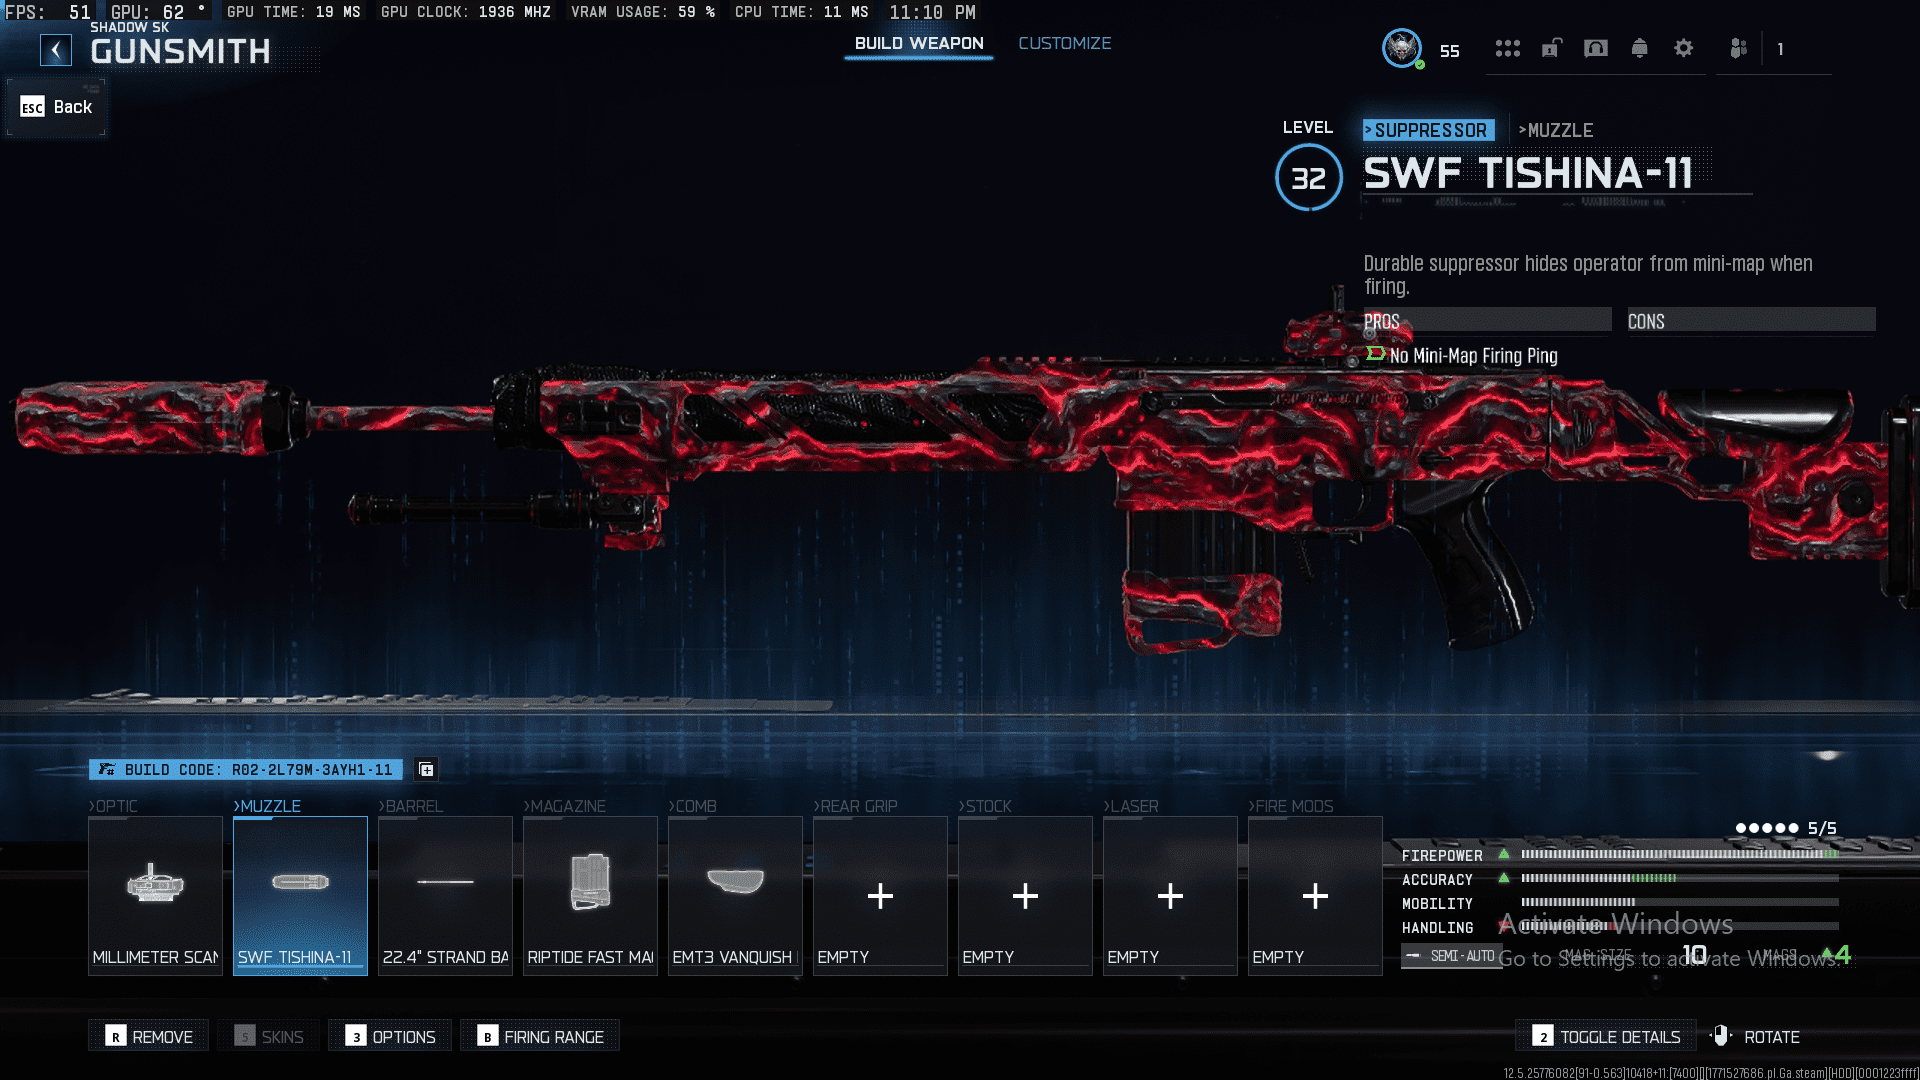Open the Customize tab
Viewport: 1920px width, 1080px height.
[1064, 43]
